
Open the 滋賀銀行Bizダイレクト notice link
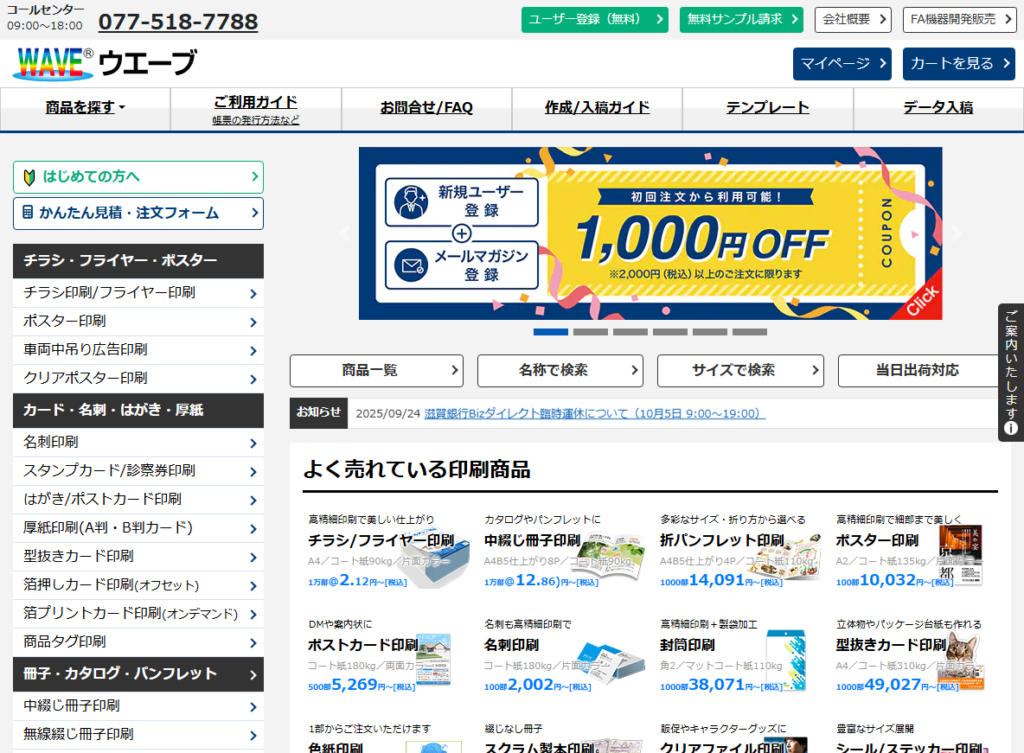pos(594,413)
